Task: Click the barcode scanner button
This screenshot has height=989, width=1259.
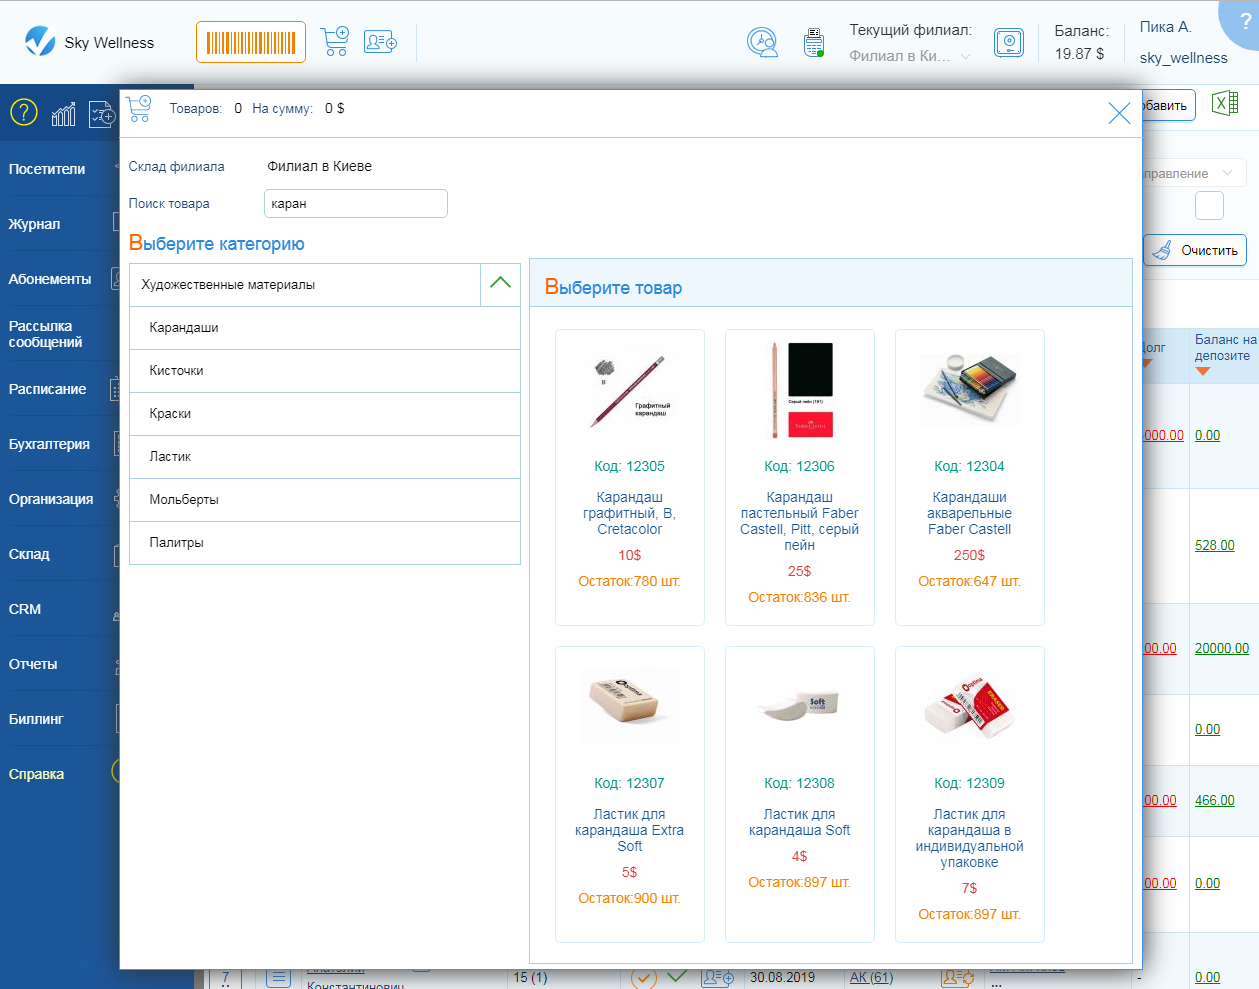Action: (251, 42)
